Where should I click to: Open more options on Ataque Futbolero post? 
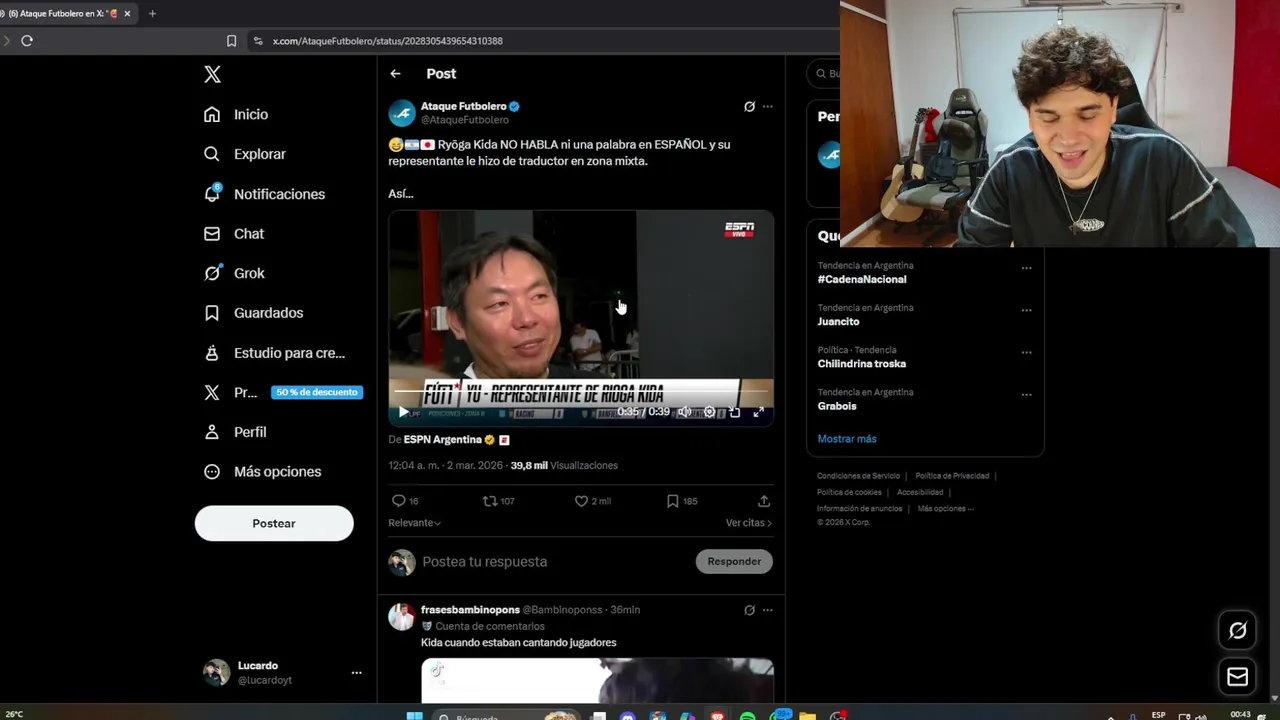tap(767, 106)
